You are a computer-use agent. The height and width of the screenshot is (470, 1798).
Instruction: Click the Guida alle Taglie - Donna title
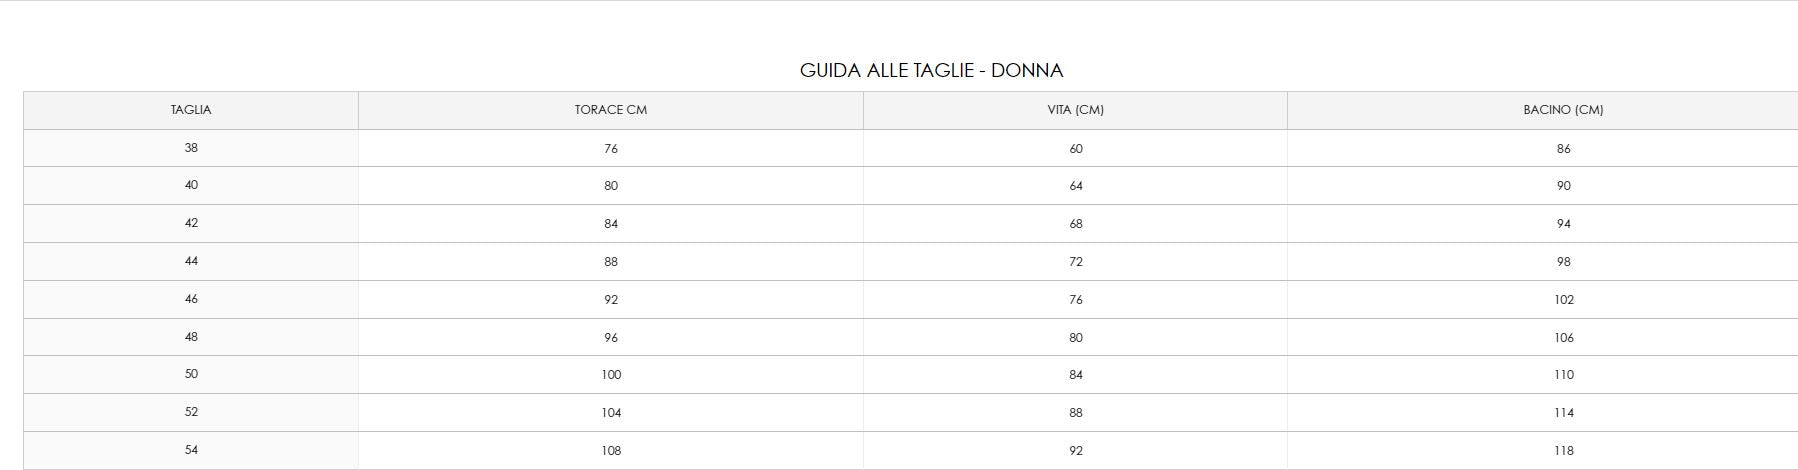pyautogui.click(x=931, y=71)
